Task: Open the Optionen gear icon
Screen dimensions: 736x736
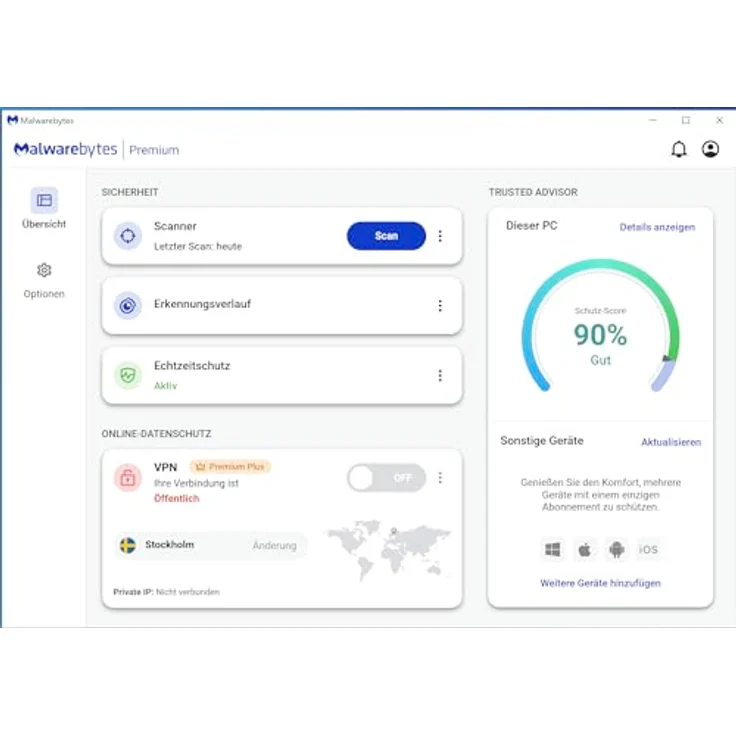Action: pyautogui.click(x=44, y=270)
